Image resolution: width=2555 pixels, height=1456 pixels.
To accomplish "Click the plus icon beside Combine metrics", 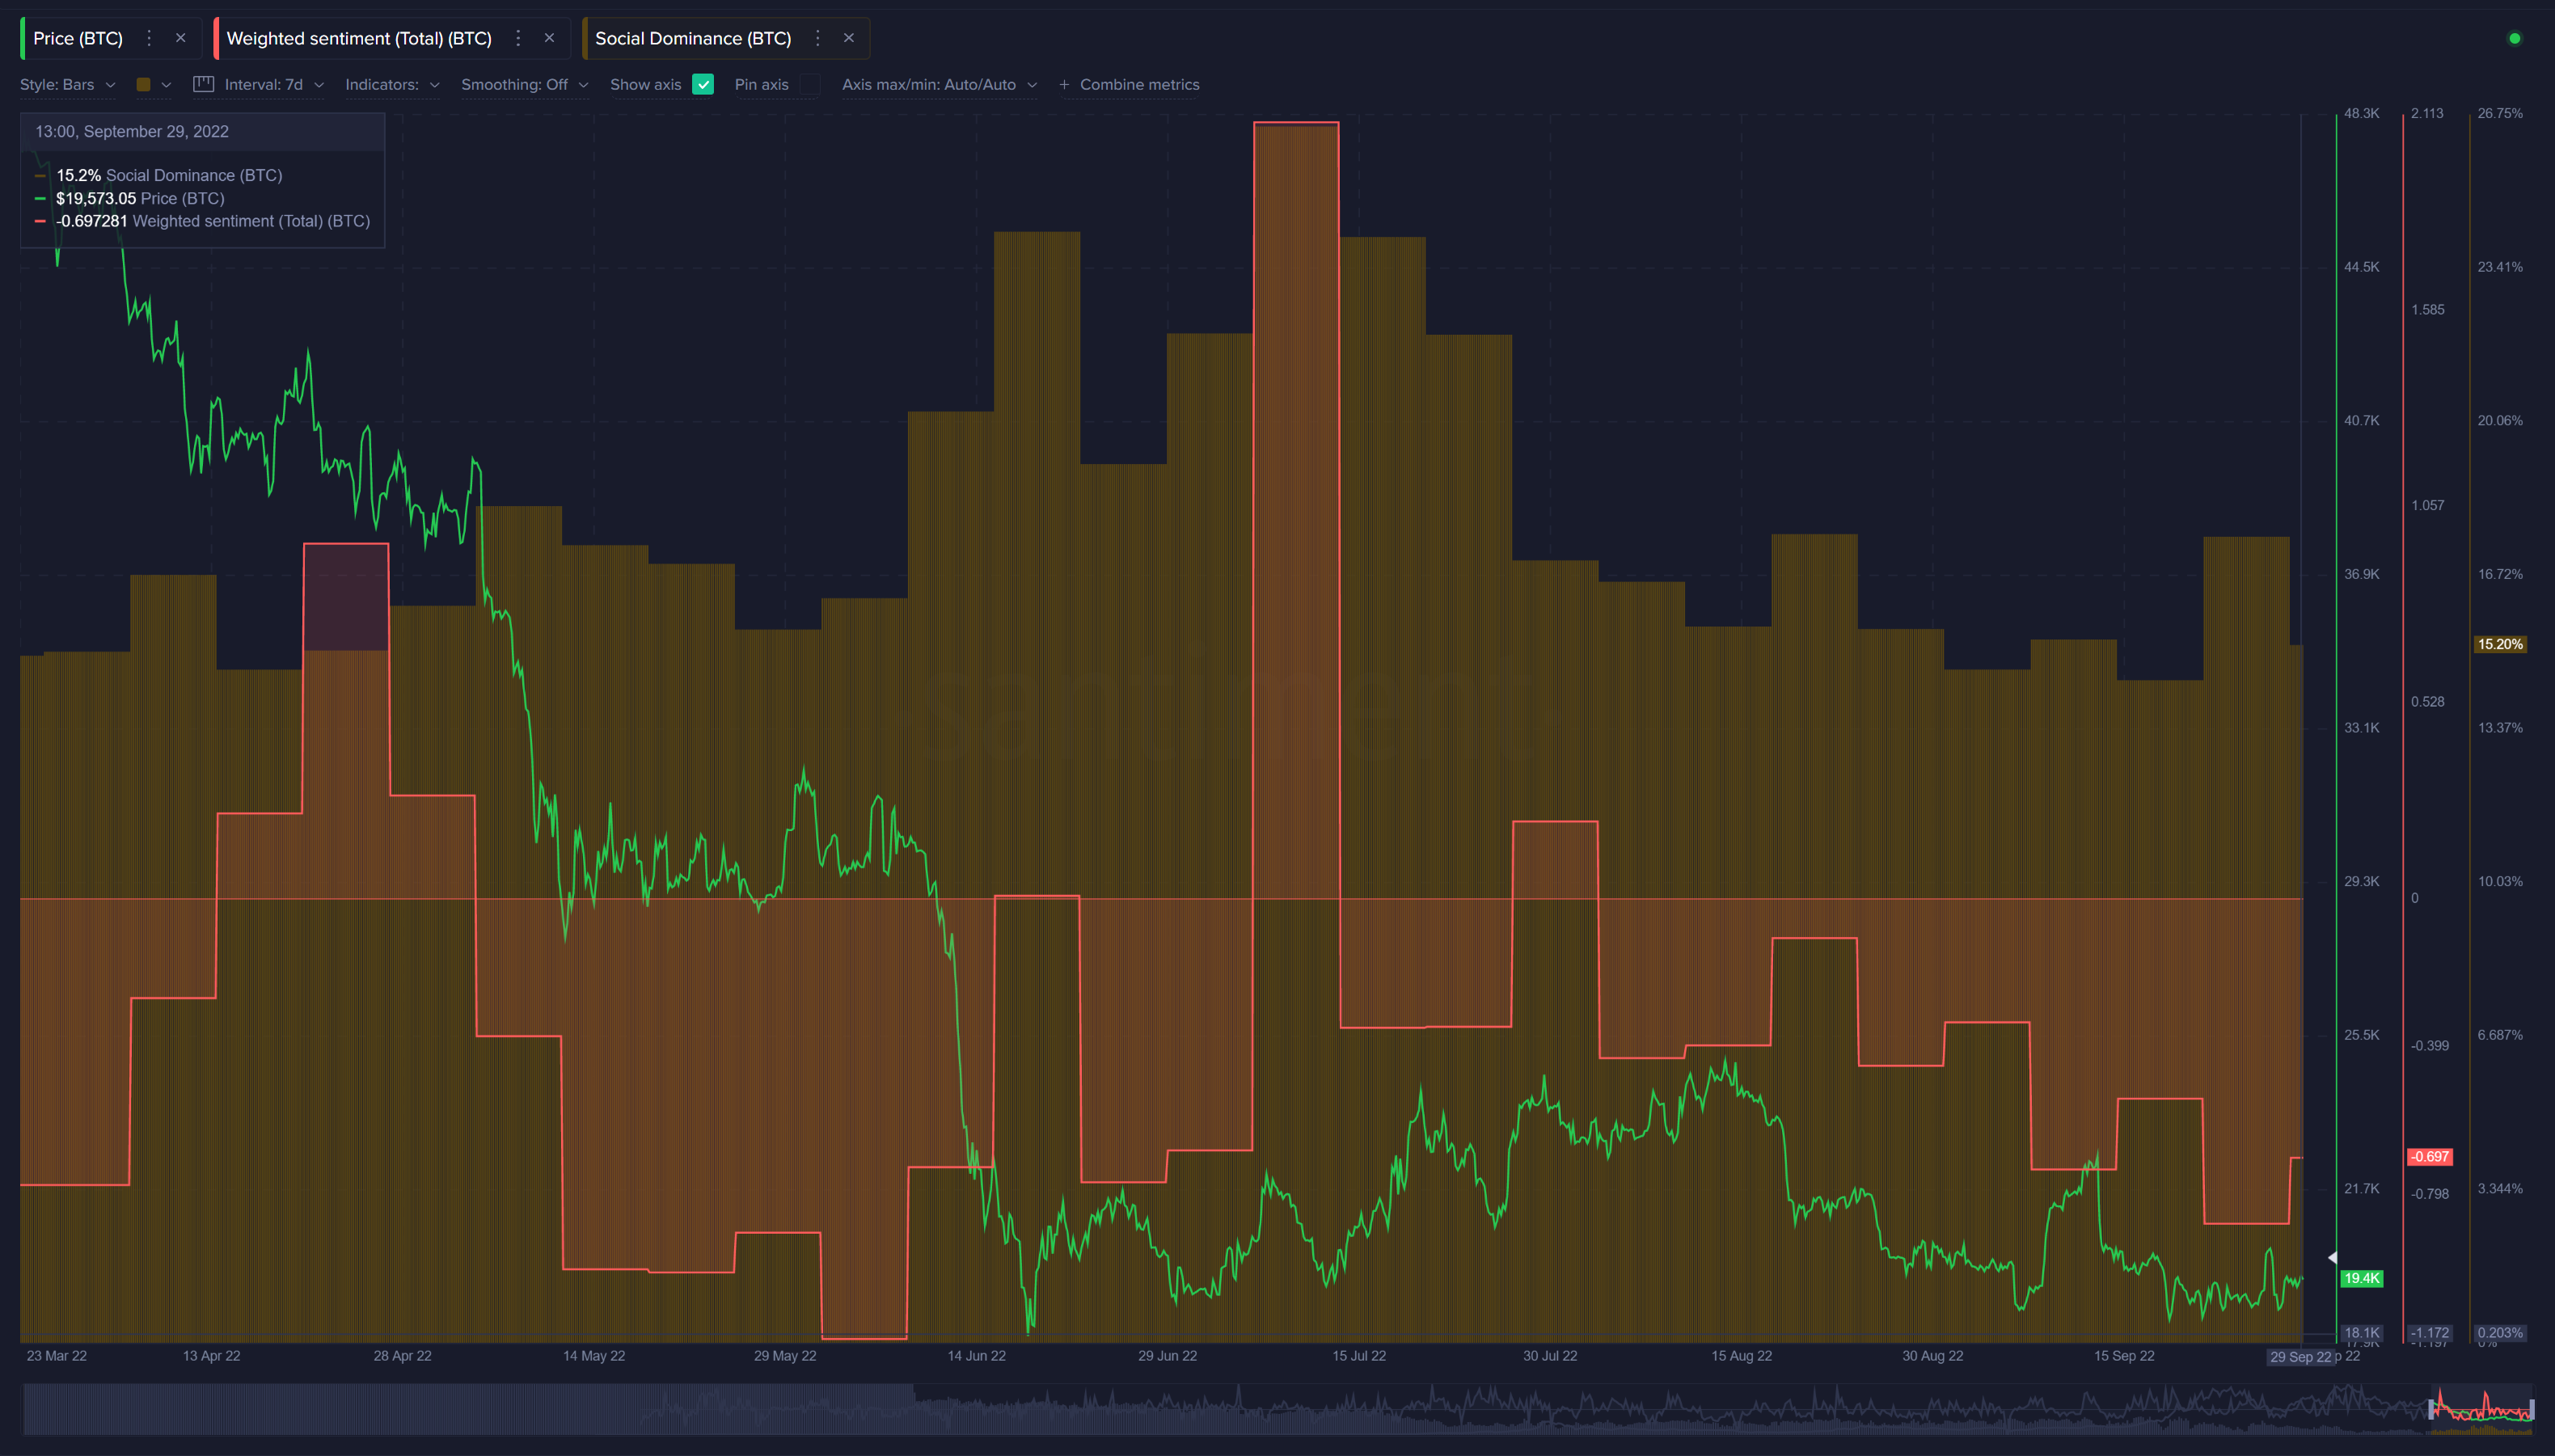I will [x=1064, y=85].
